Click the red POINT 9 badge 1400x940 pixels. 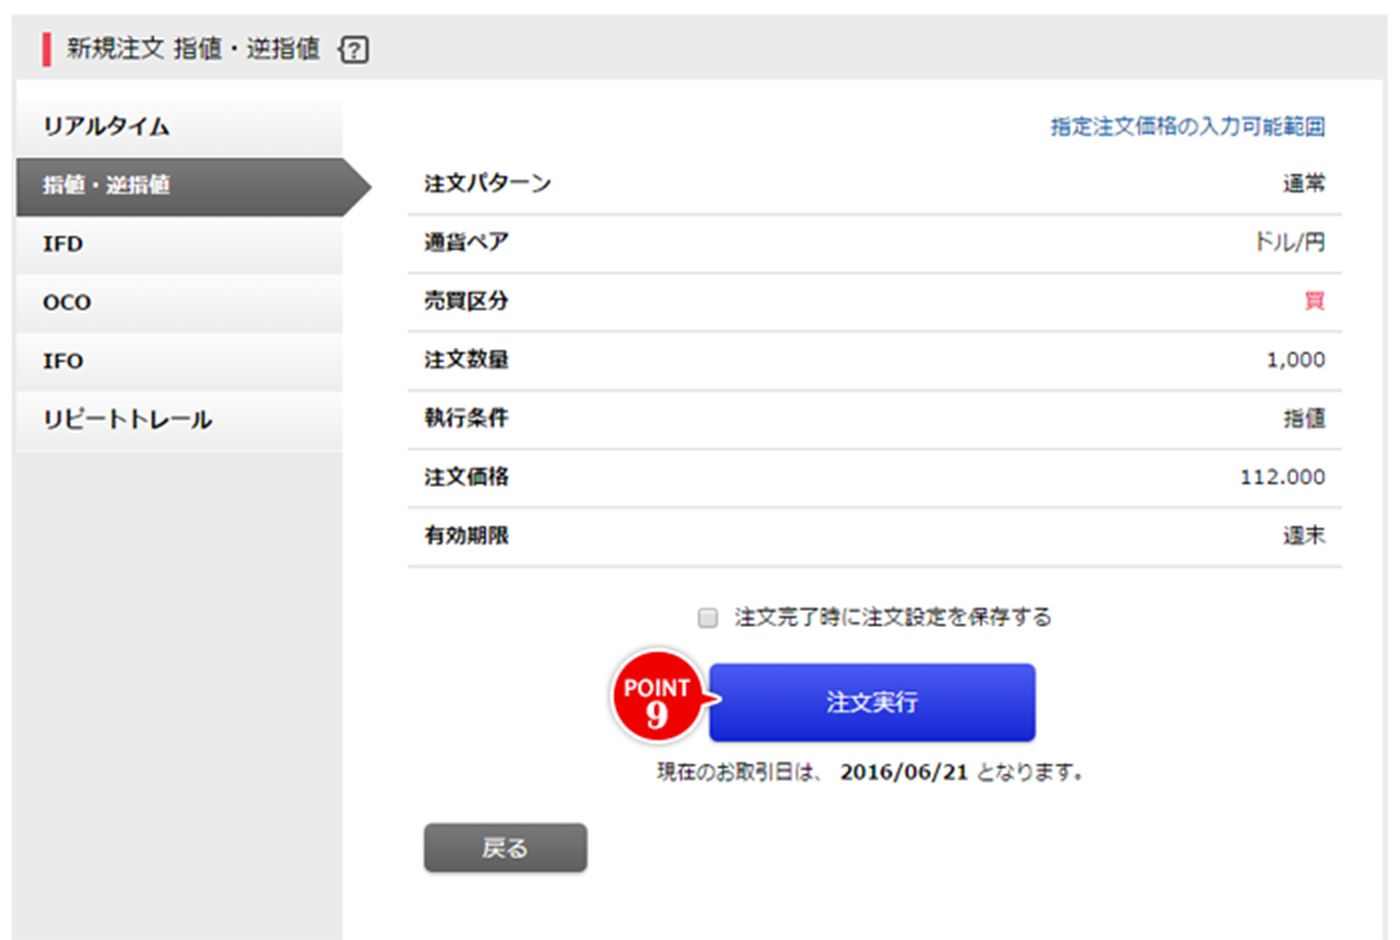click(656, 699)
